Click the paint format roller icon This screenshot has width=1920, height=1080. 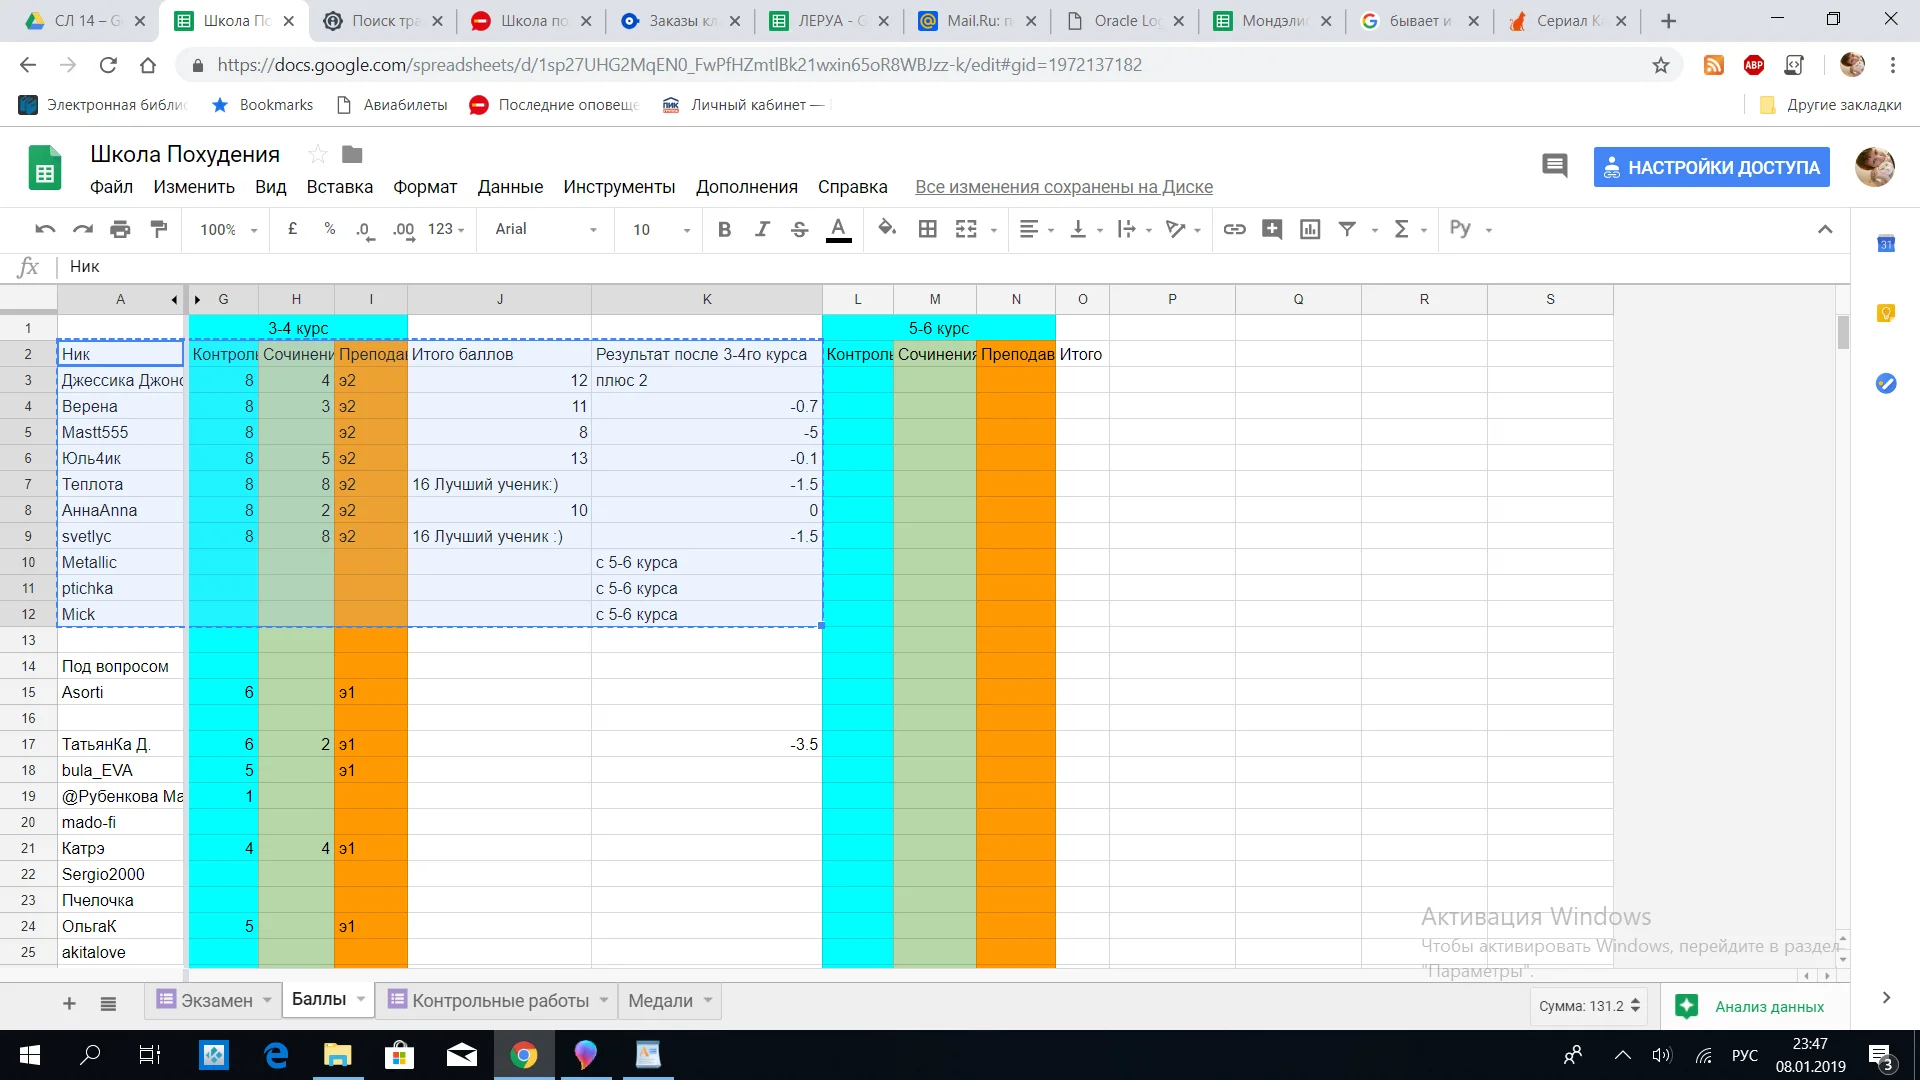[158, 229]
